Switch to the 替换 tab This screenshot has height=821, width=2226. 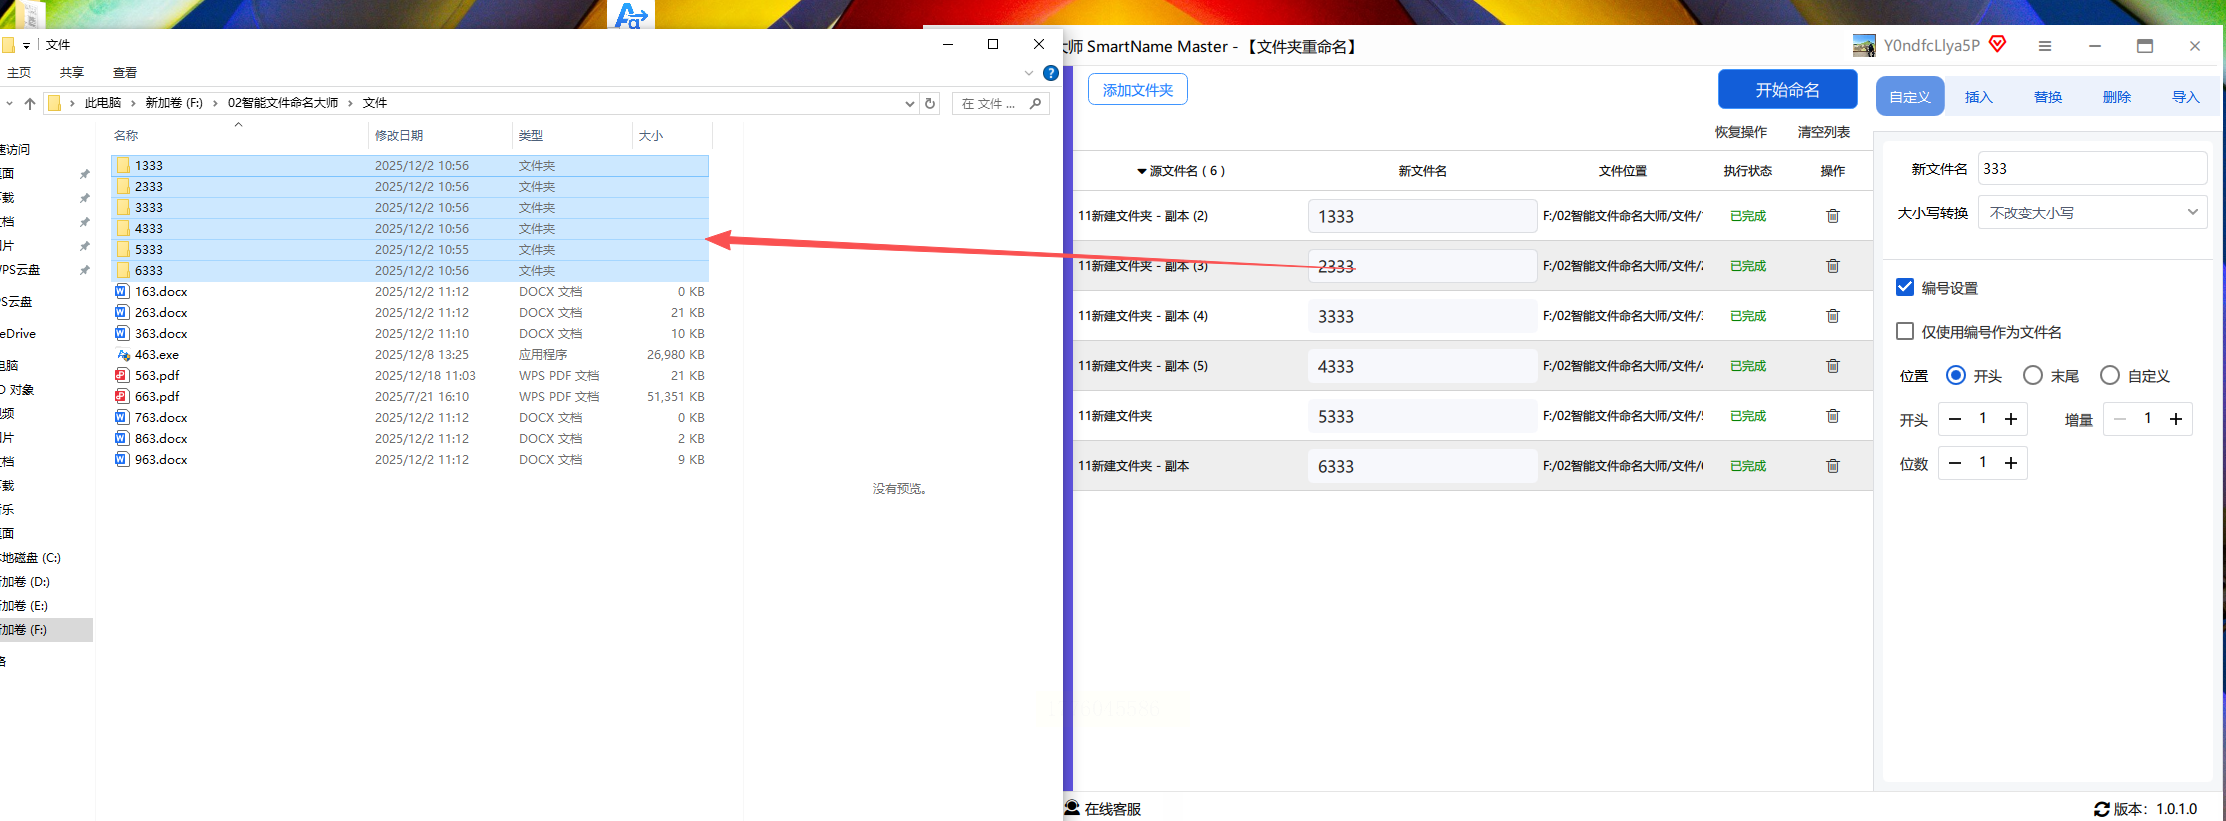[x=2047, y=97]
